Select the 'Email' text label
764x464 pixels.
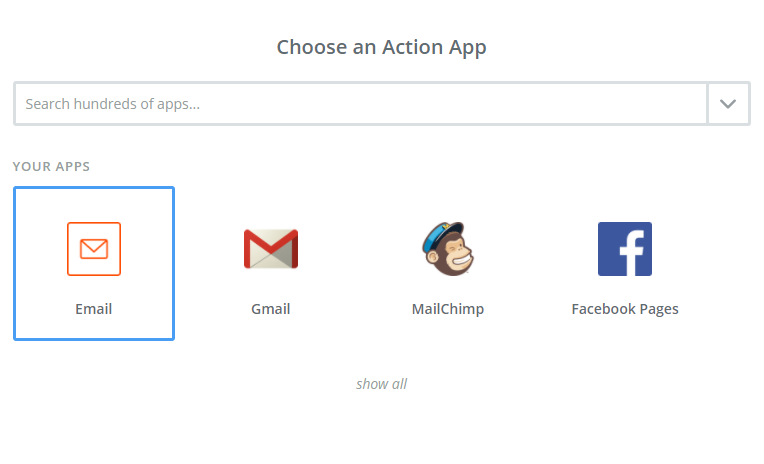click(94, 309)
